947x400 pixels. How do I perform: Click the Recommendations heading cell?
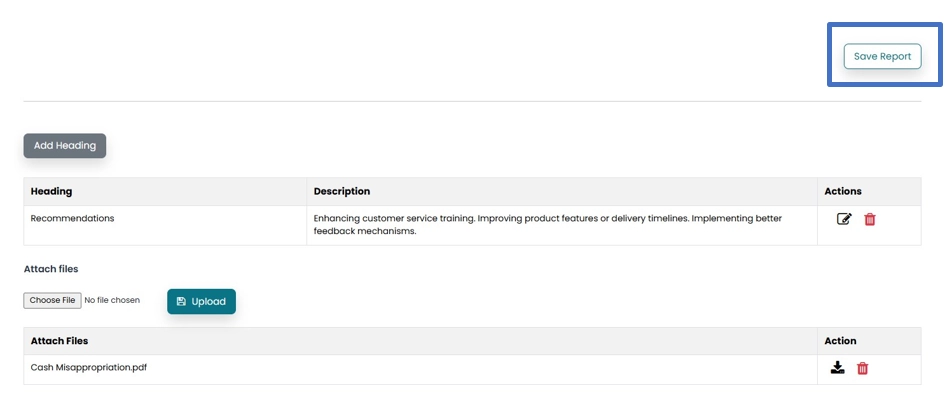[72, 218]
